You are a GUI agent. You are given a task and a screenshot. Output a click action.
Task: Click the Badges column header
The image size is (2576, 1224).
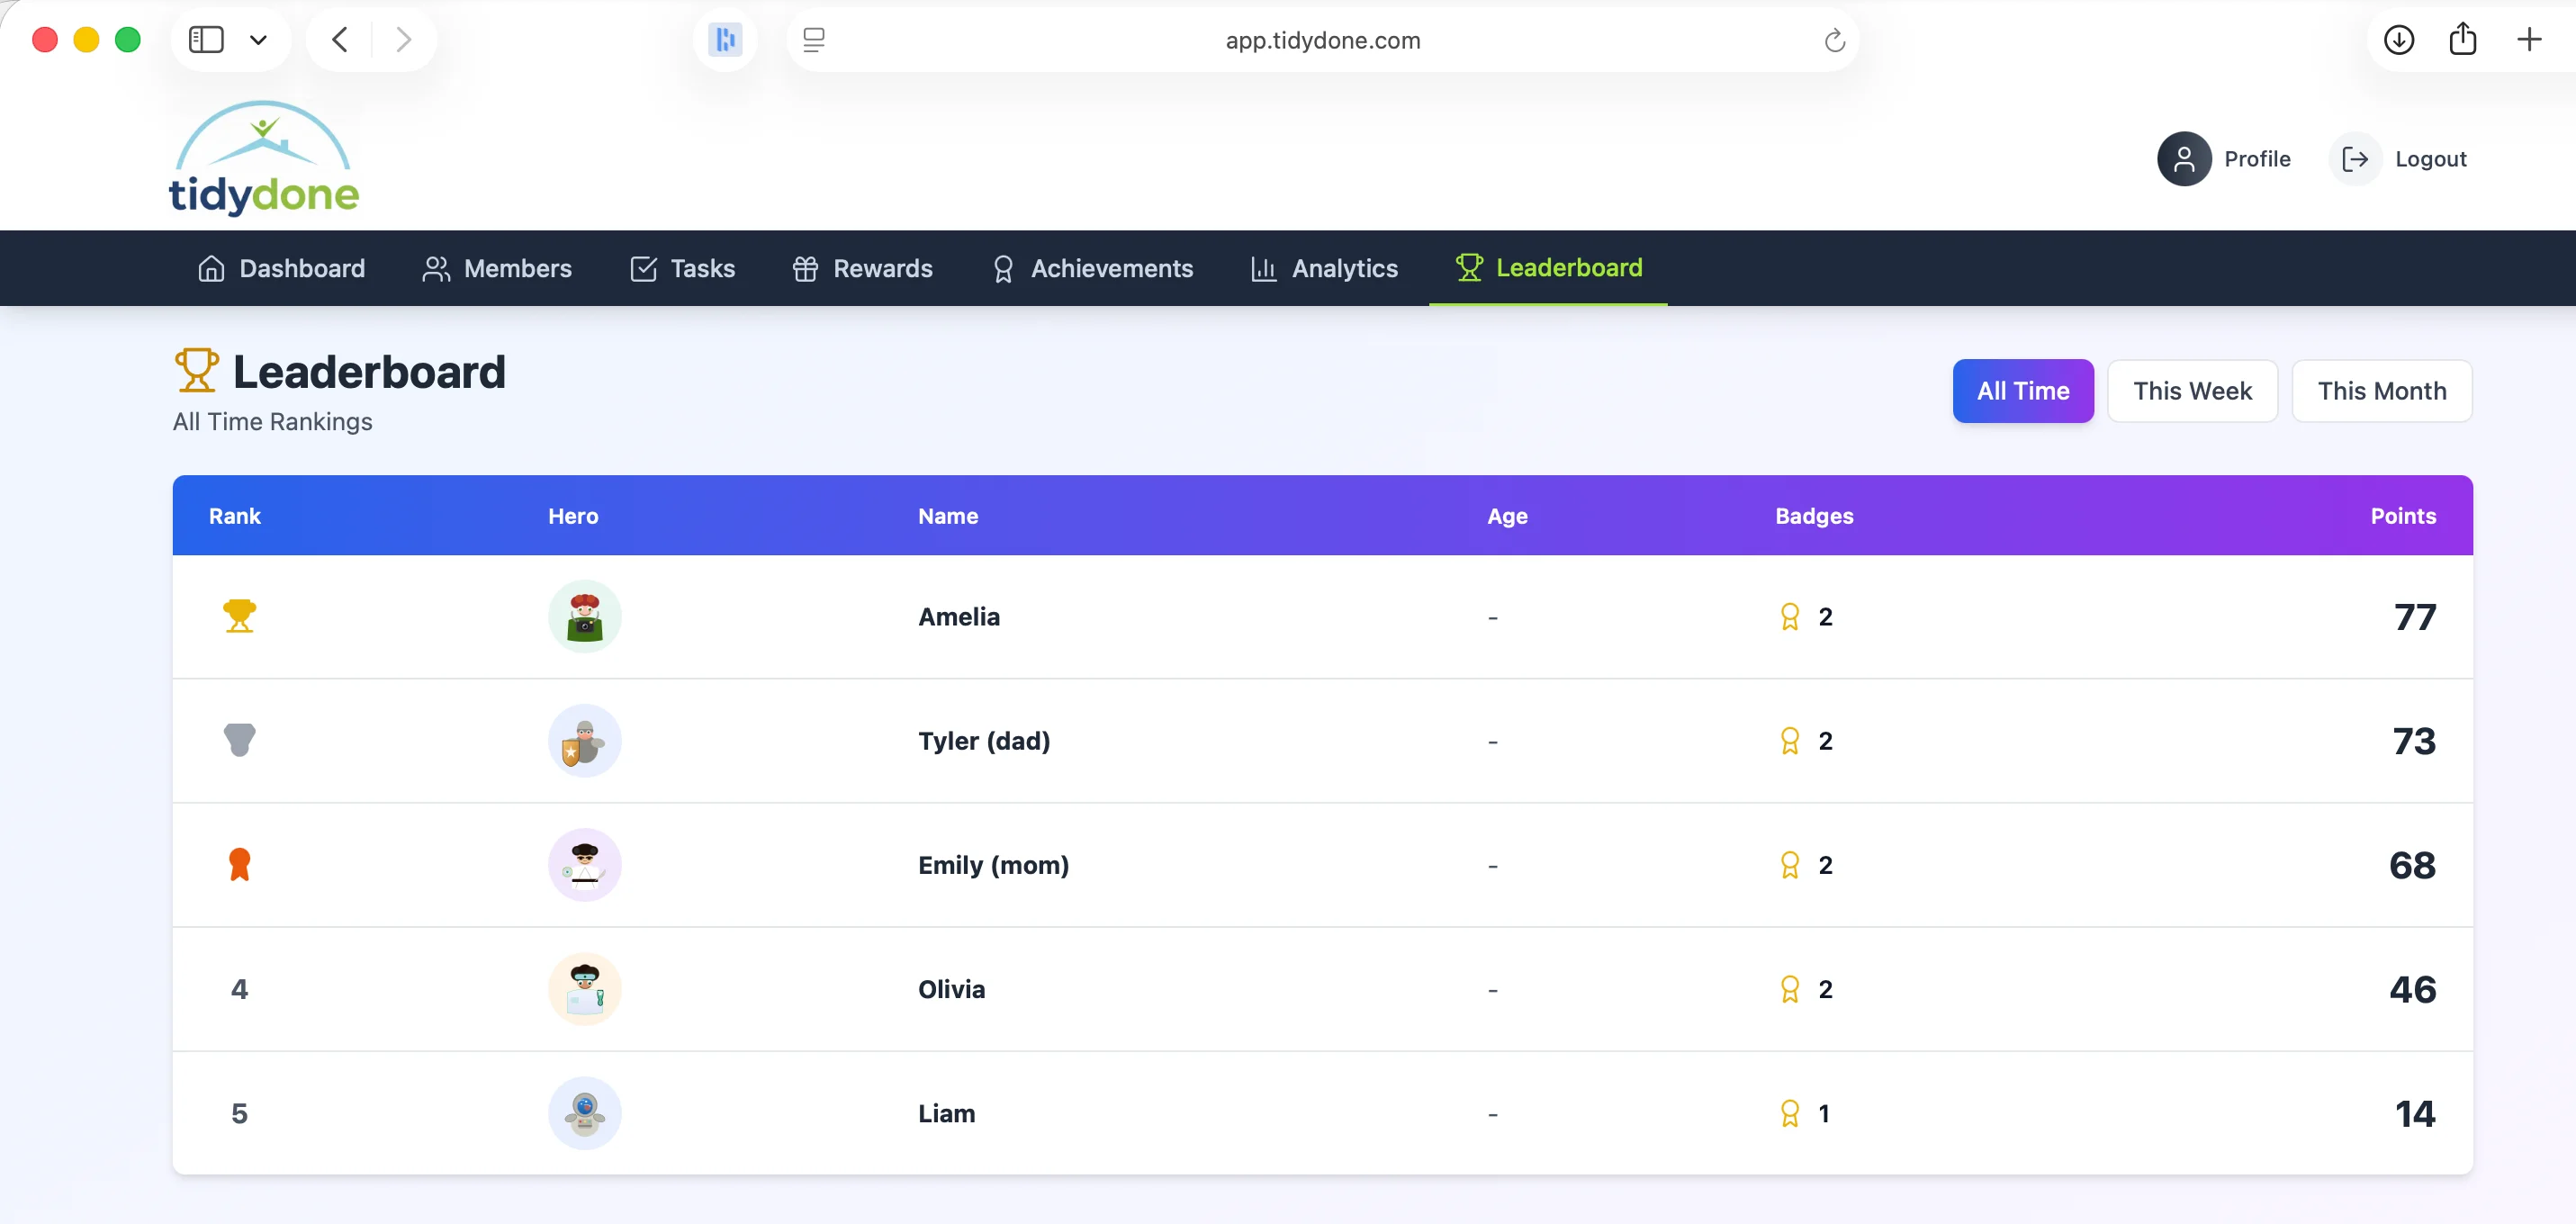(x=1814, y=516)
